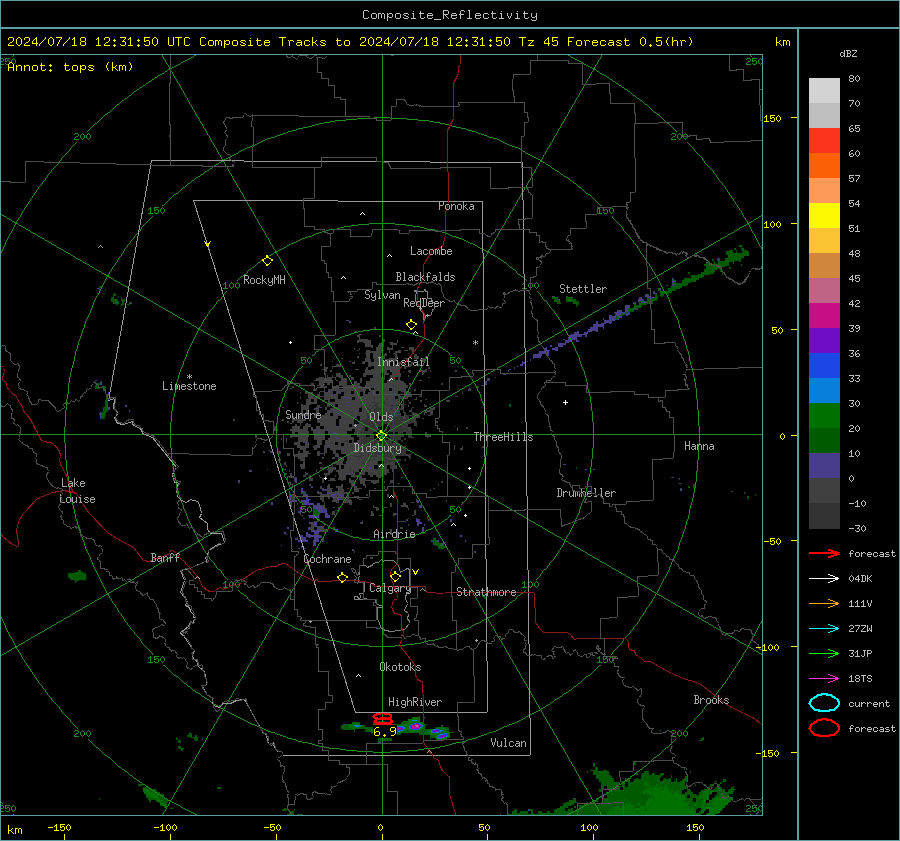Image resolution: width=900 pixels, height=841 pixels.
Task: Click the Blackfalds town label
Action: 425,277
